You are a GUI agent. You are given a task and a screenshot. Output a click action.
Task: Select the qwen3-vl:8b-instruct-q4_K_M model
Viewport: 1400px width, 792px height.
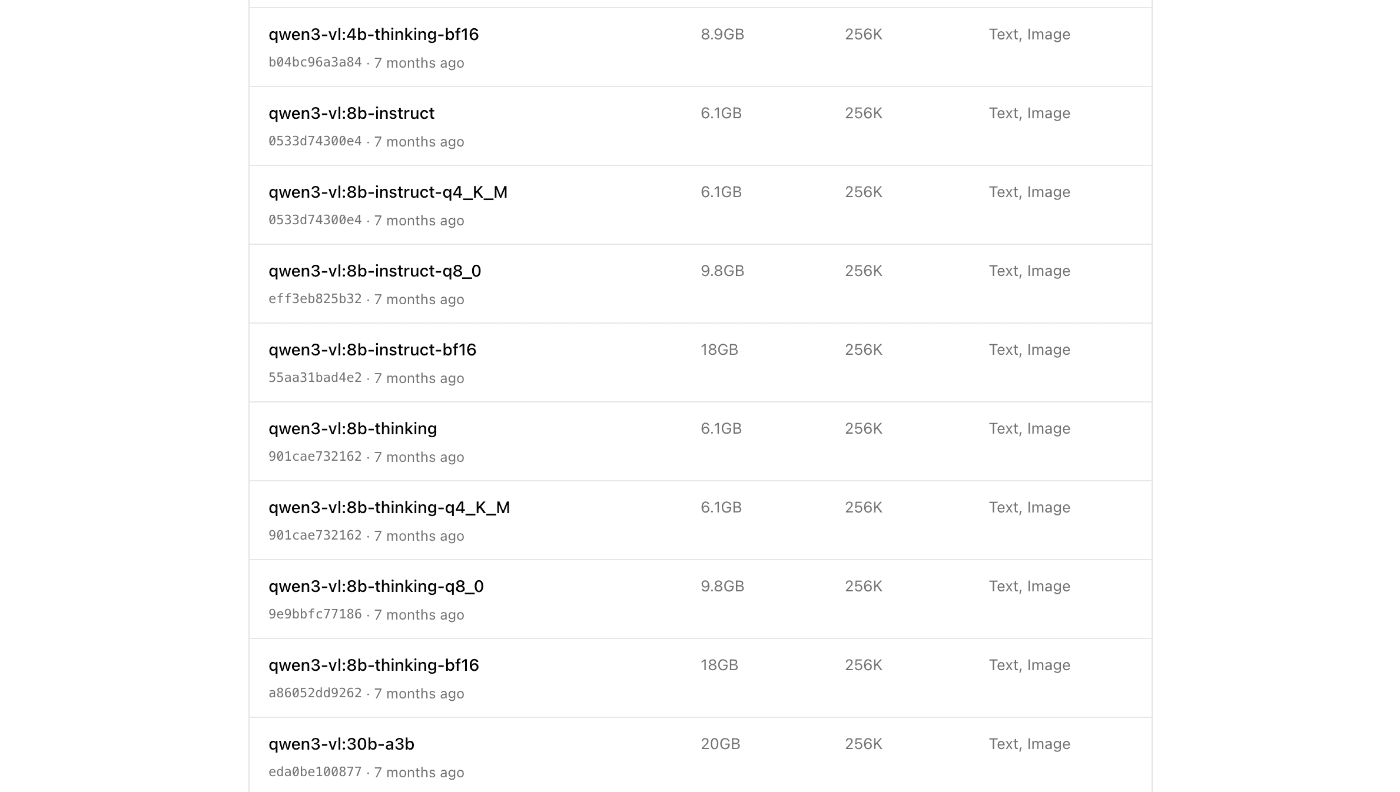point(388,193)
